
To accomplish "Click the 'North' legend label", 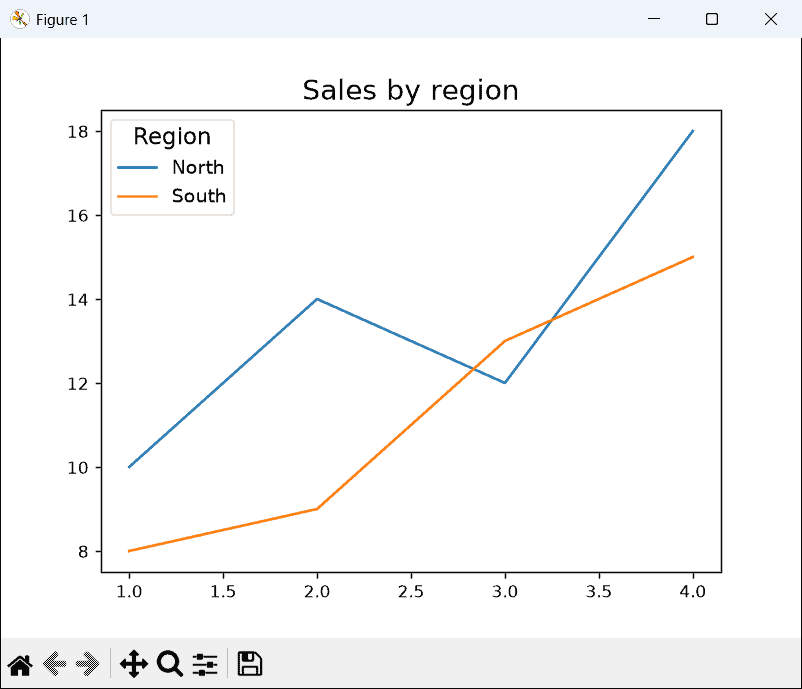I will pos(198,167).
